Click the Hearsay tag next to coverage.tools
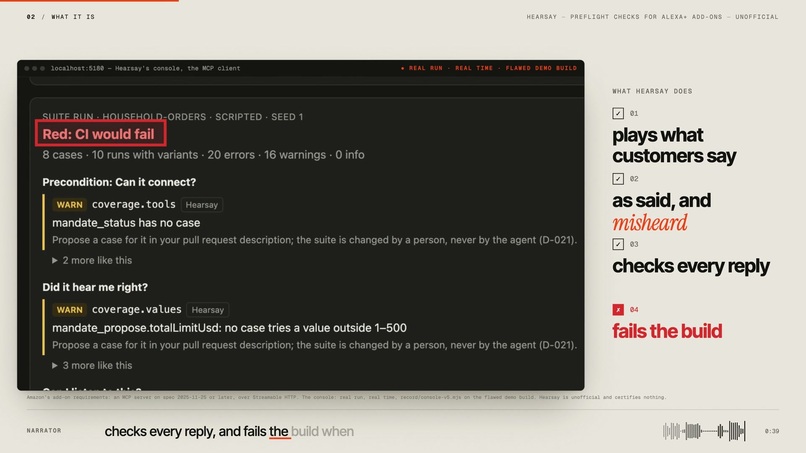 click(x=202, y=205)
